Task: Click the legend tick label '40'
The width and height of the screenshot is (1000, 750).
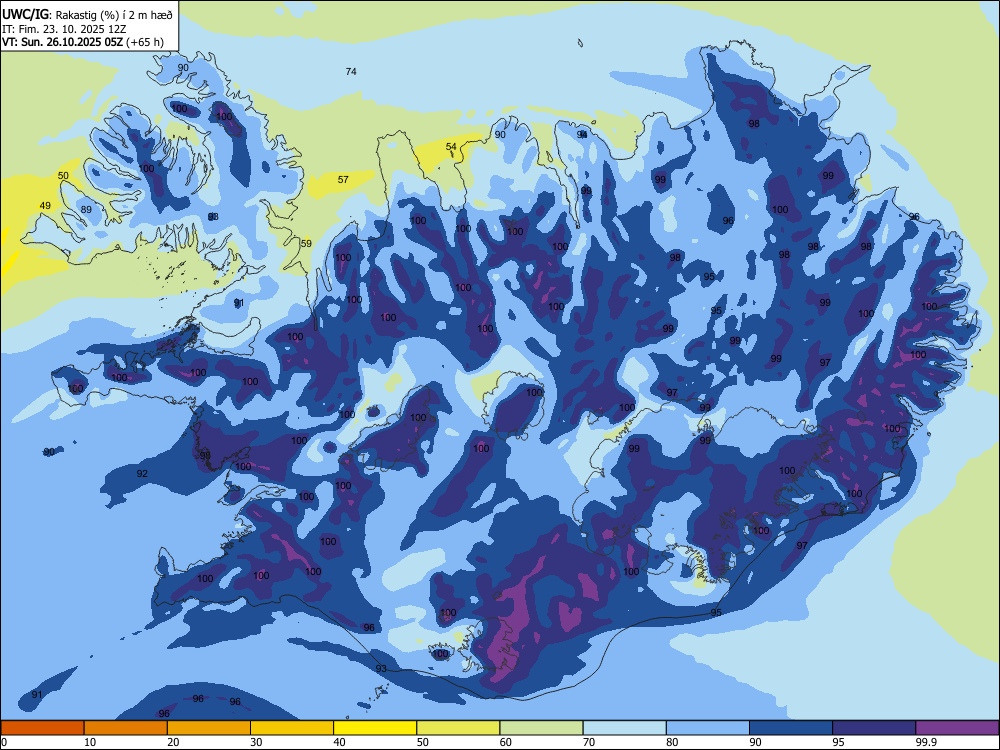Action: [x=339, y=742]
